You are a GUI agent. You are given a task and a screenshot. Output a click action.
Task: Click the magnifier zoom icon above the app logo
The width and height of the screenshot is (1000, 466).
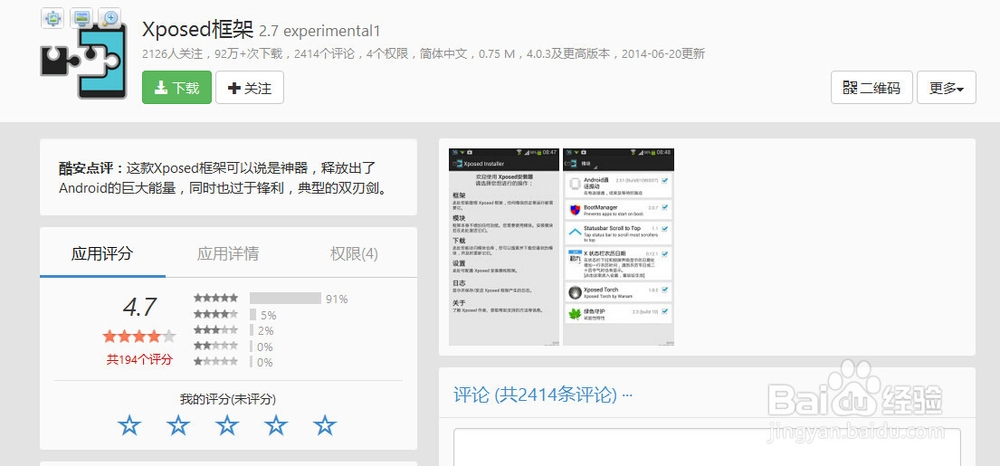click(110, 18)
